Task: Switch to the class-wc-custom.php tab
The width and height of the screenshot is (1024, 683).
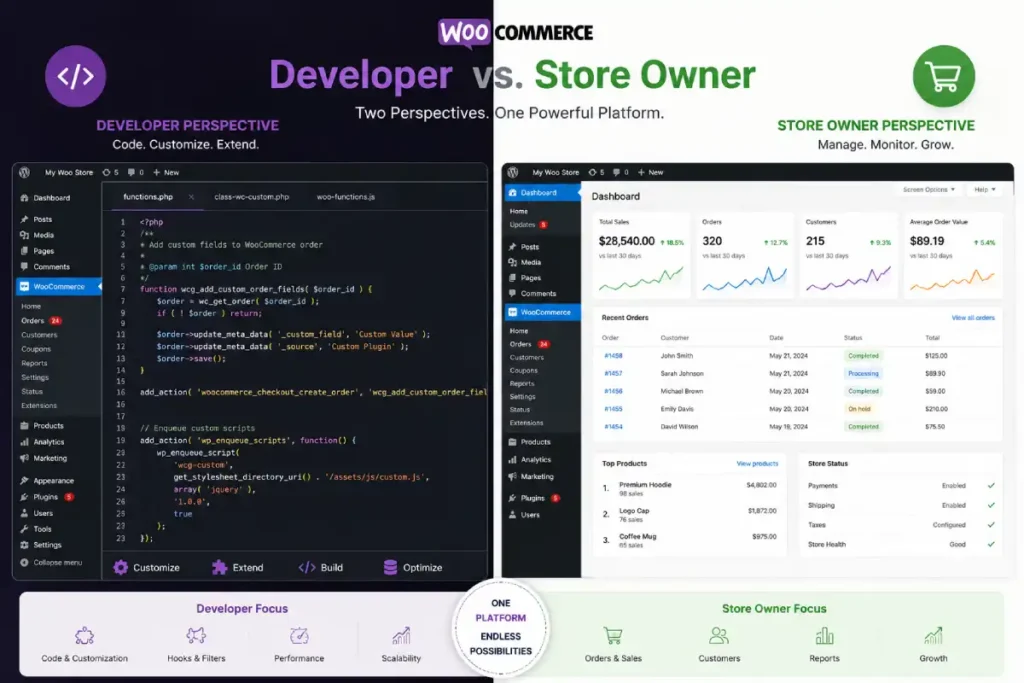Action: click(251, 197)
